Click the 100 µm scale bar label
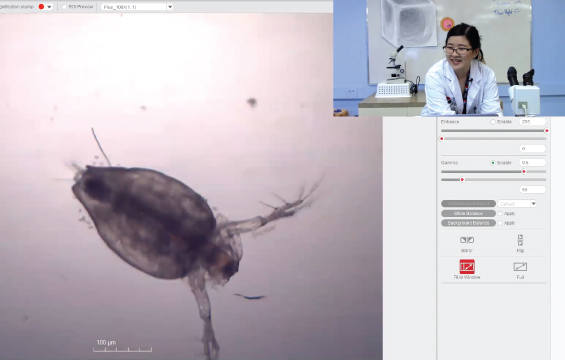Screen dimensions: 565x360 [106, 342]
